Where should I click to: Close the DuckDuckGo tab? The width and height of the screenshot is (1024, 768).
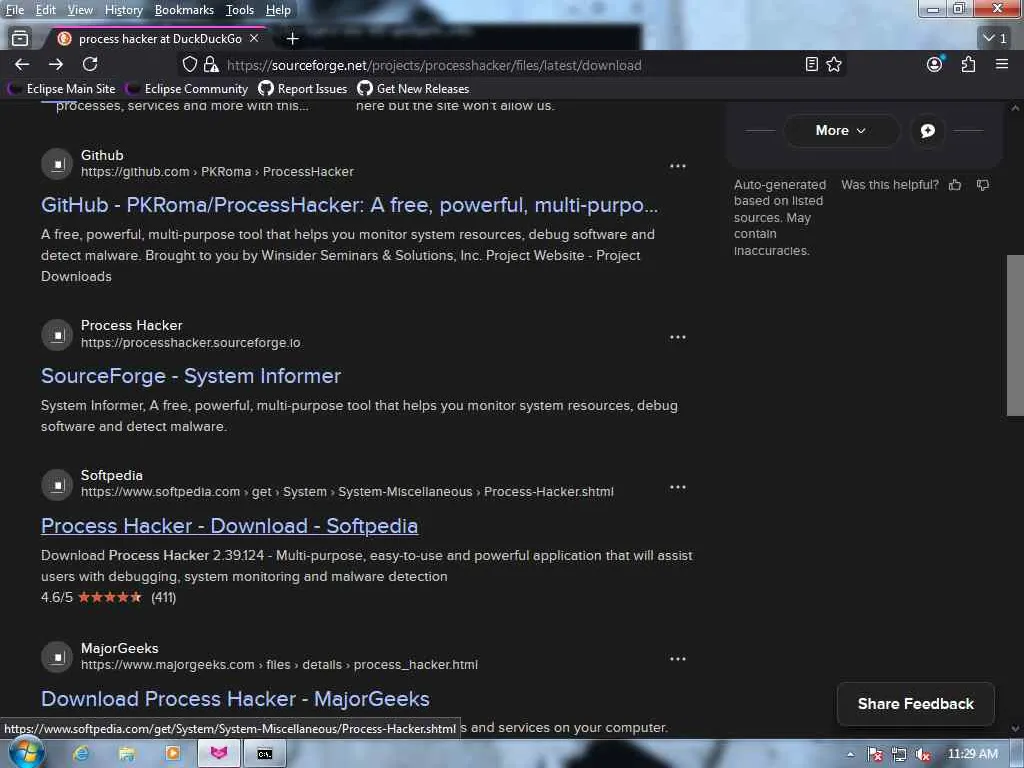254,39
